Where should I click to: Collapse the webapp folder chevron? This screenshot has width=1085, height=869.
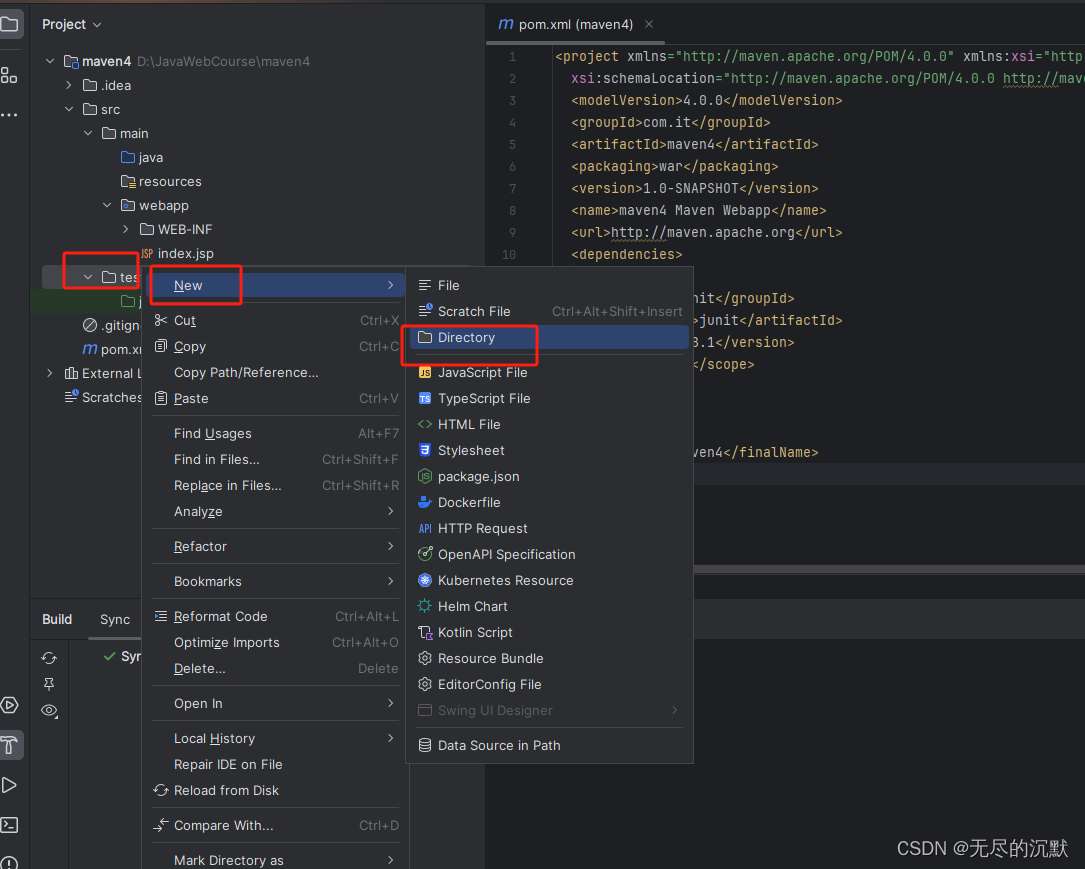point(107,205)
